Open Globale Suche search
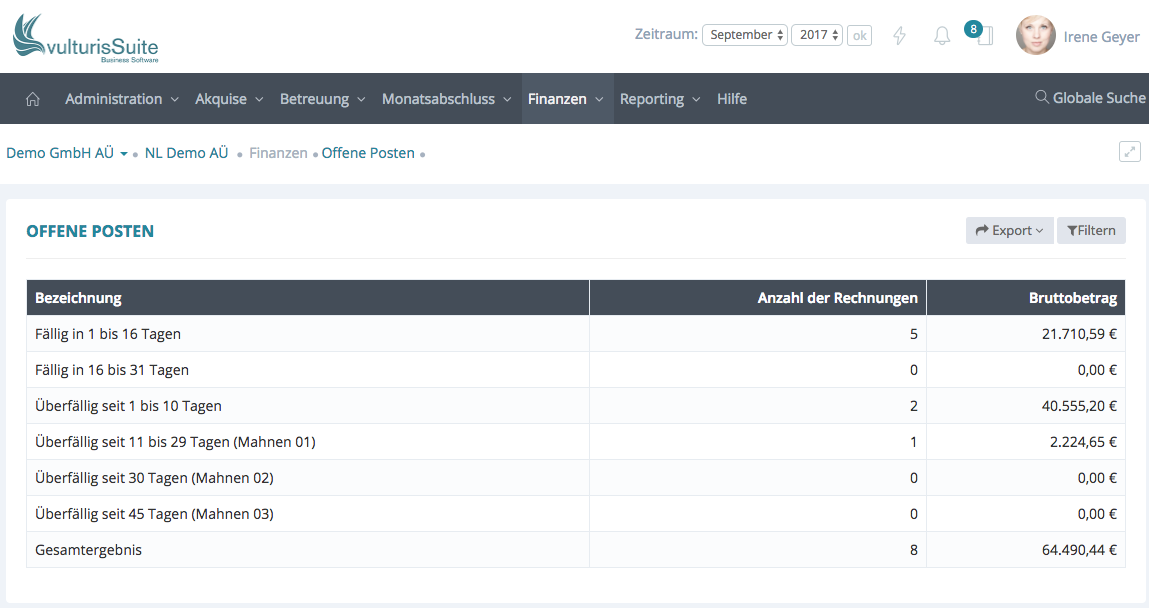 coord(1090,98)
